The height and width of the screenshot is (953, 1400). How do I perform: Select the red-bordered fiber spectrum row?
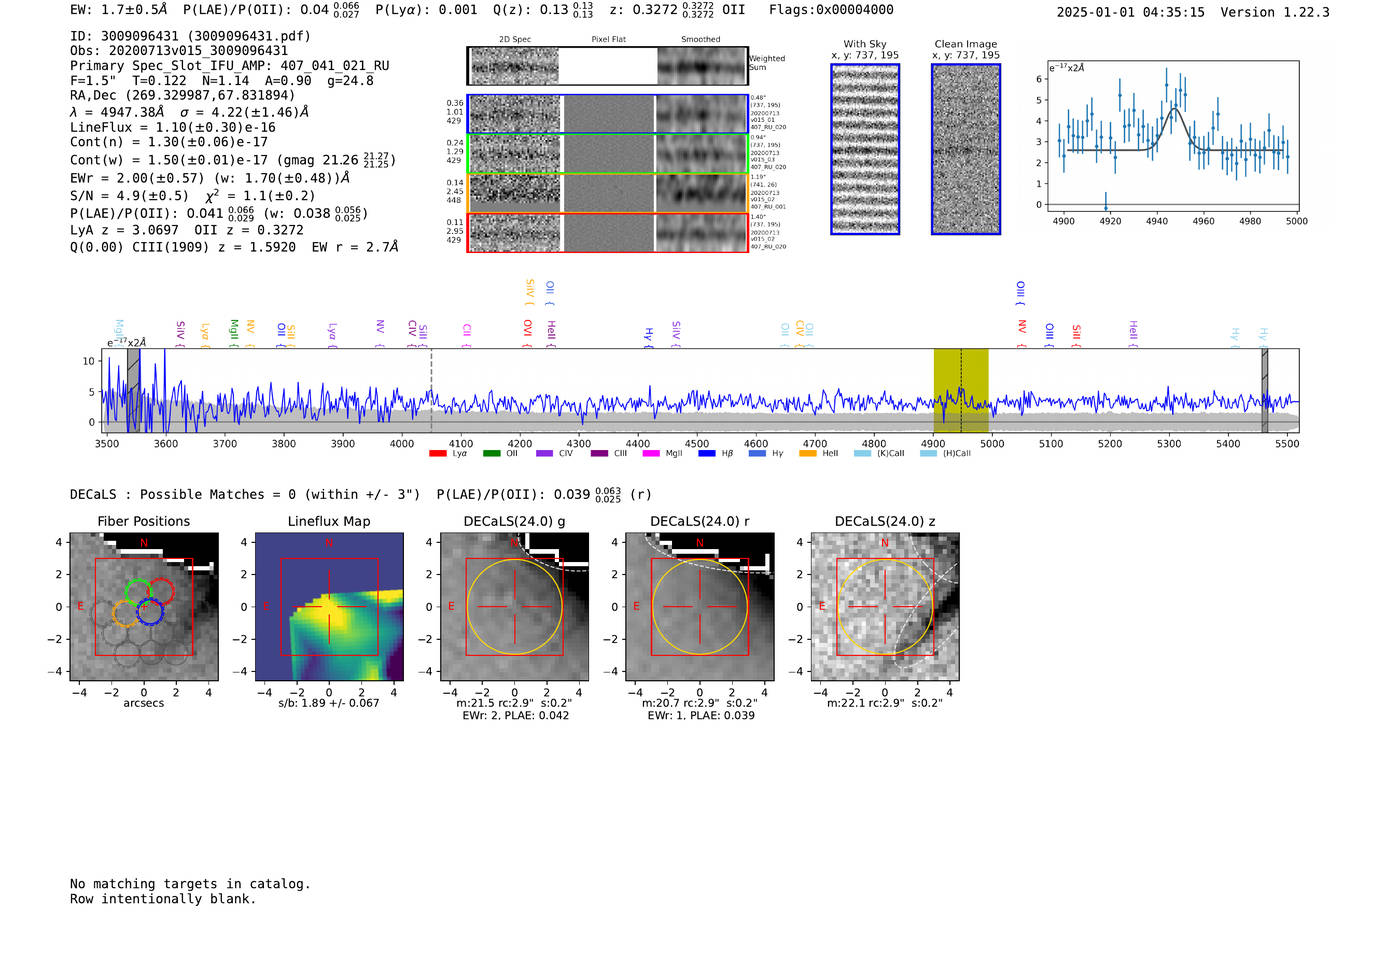pyautogui.click(x=607, y=232)
